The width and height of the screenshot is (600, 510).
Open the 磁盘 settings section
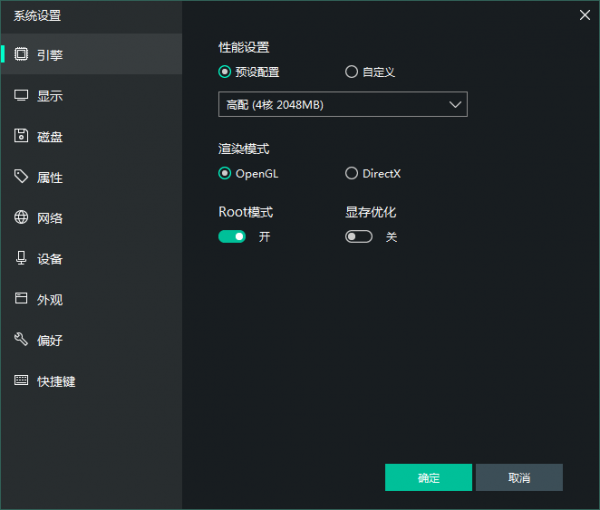pos(91,136)
